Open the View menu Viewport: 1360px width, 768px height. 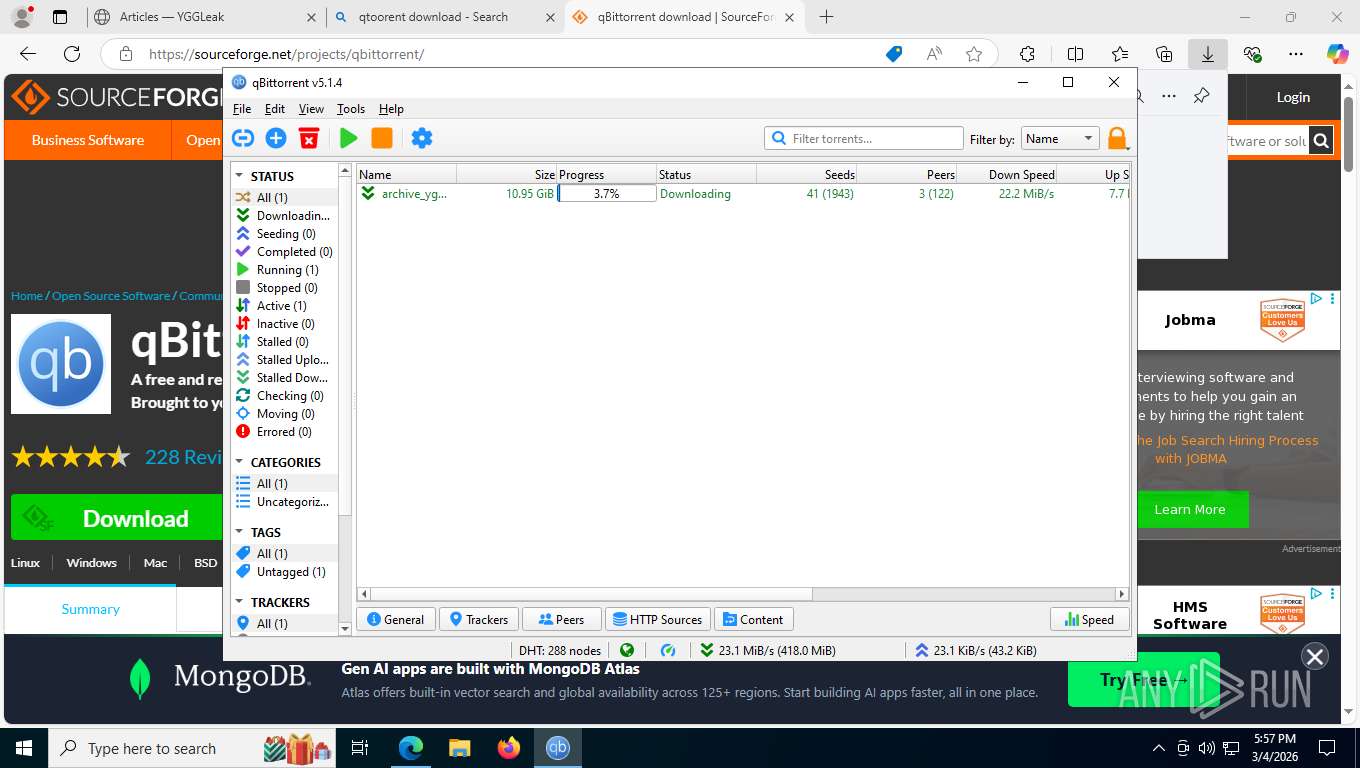click(311, 109)
